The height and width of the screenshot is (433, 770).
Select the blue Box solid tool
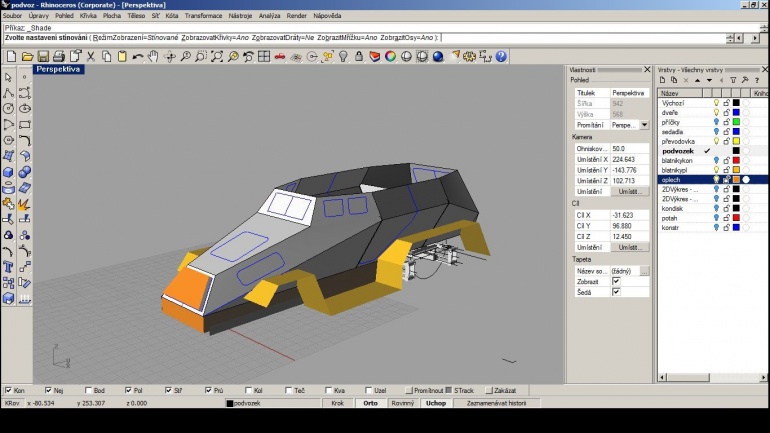(x=8, y=172)
